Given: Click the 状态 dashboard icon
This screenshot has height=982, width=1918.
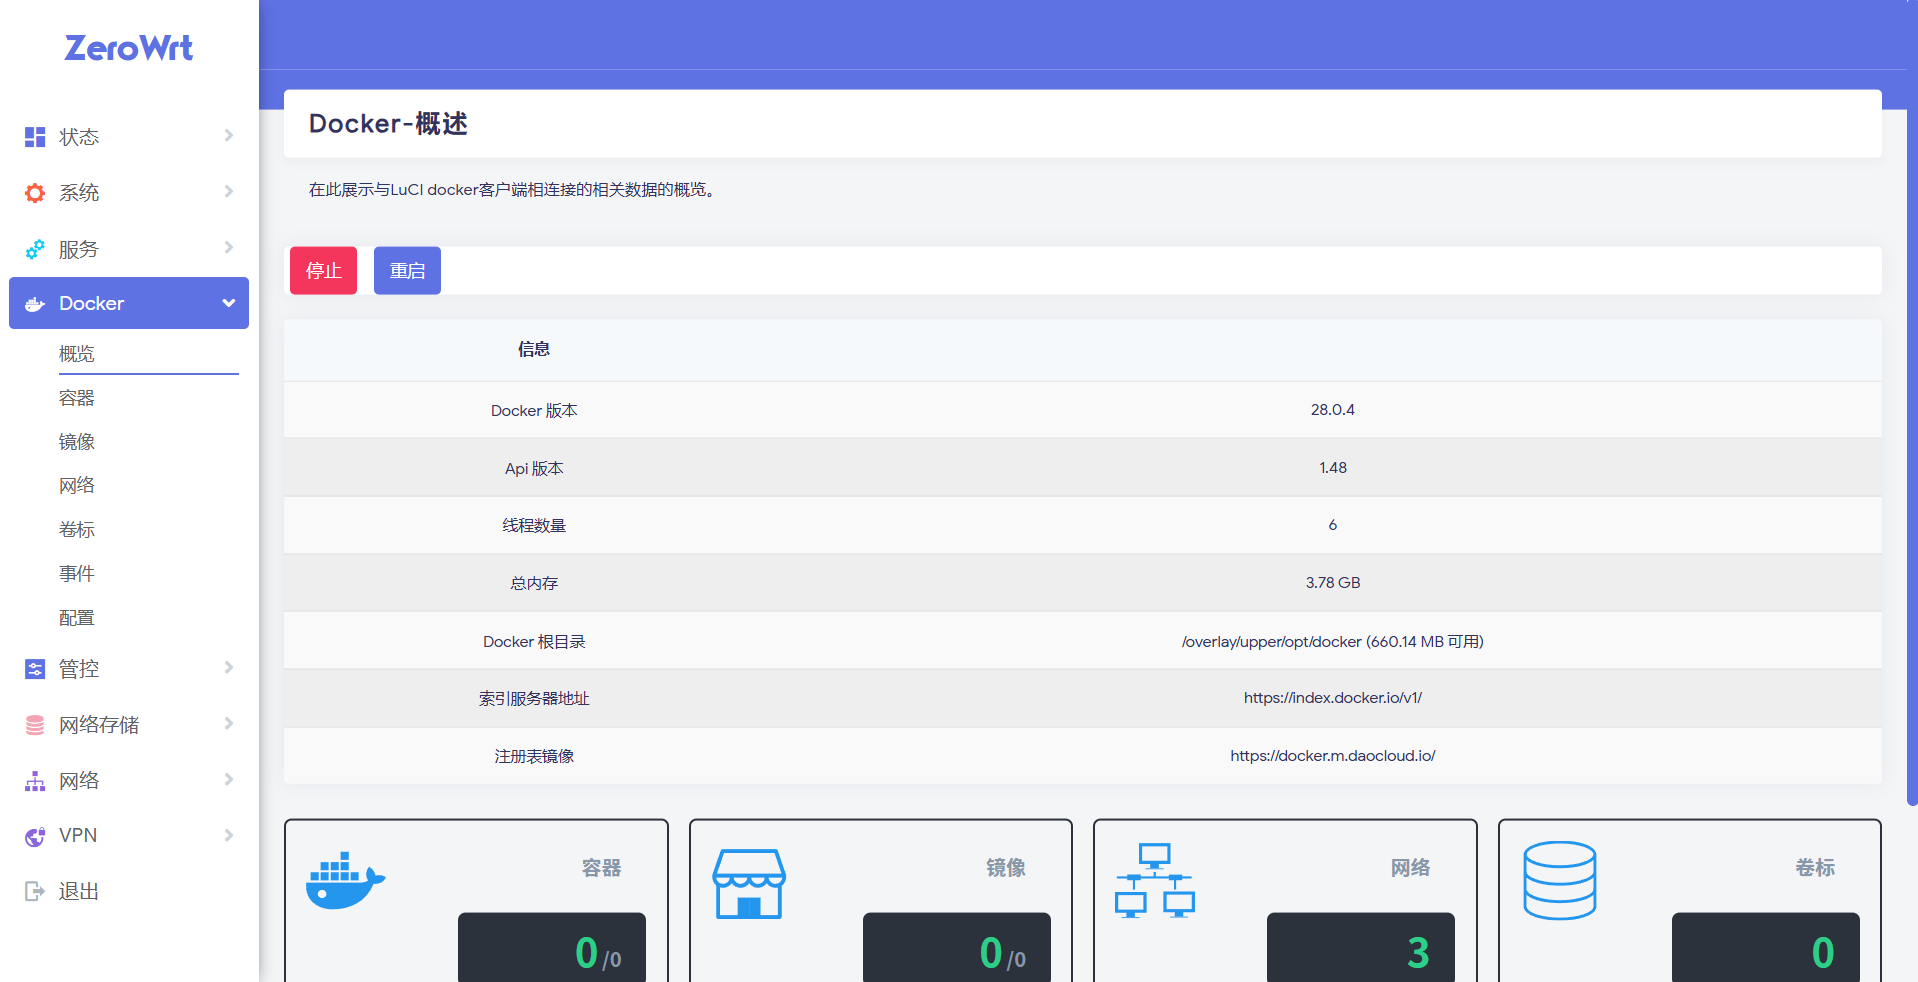Looking at the screenshot, I should pos(35,137).
